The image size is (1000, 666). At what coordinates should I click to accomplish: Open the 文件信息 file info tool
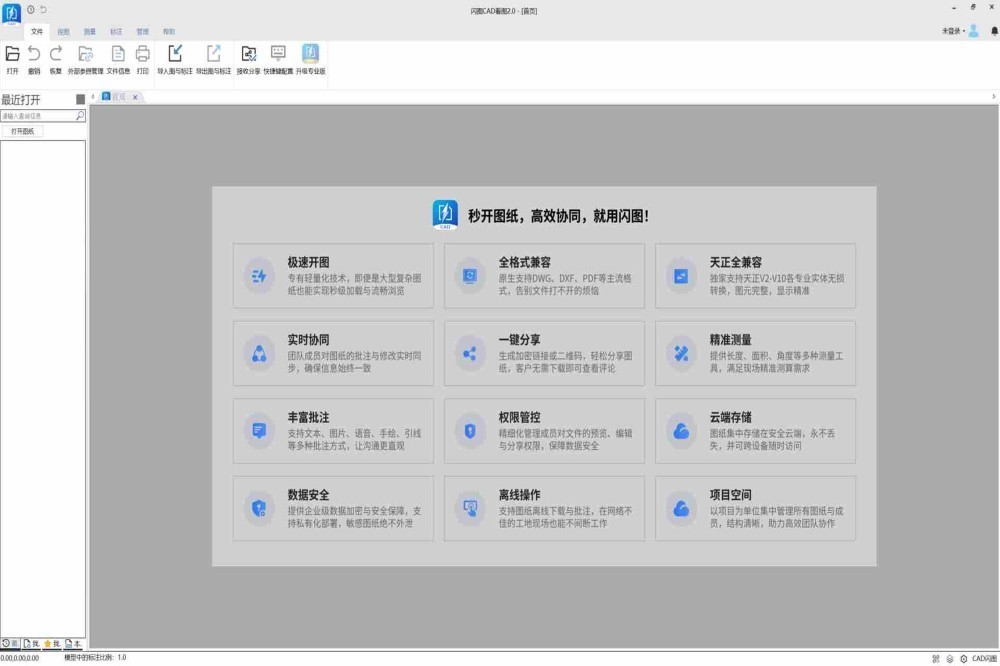(118, 59)
